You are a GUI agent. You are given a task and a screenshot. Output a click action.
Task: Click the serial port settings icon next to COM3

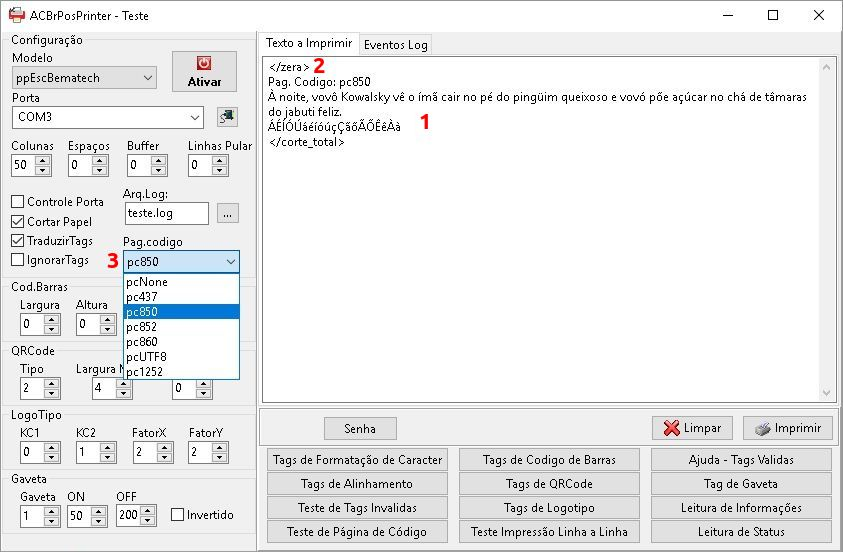227,117
